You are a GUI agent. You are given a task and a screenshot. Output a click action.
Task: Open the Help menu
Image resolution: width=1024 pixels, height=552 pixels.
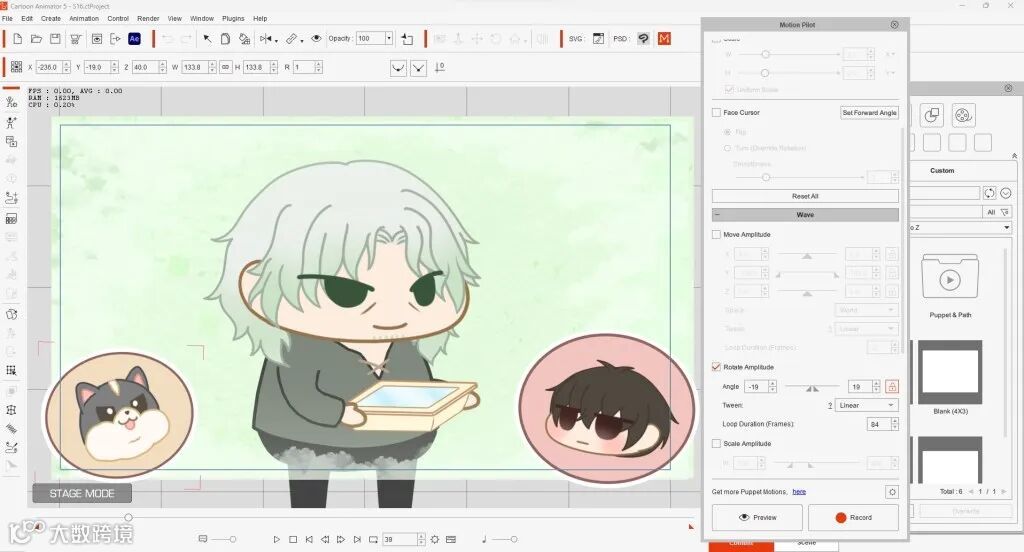260,18
